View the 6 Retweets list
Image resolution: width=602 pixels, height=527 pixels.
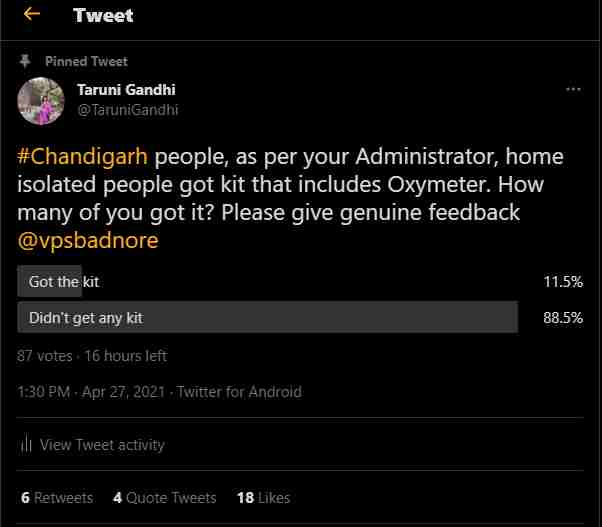click(x=57, y=498)
